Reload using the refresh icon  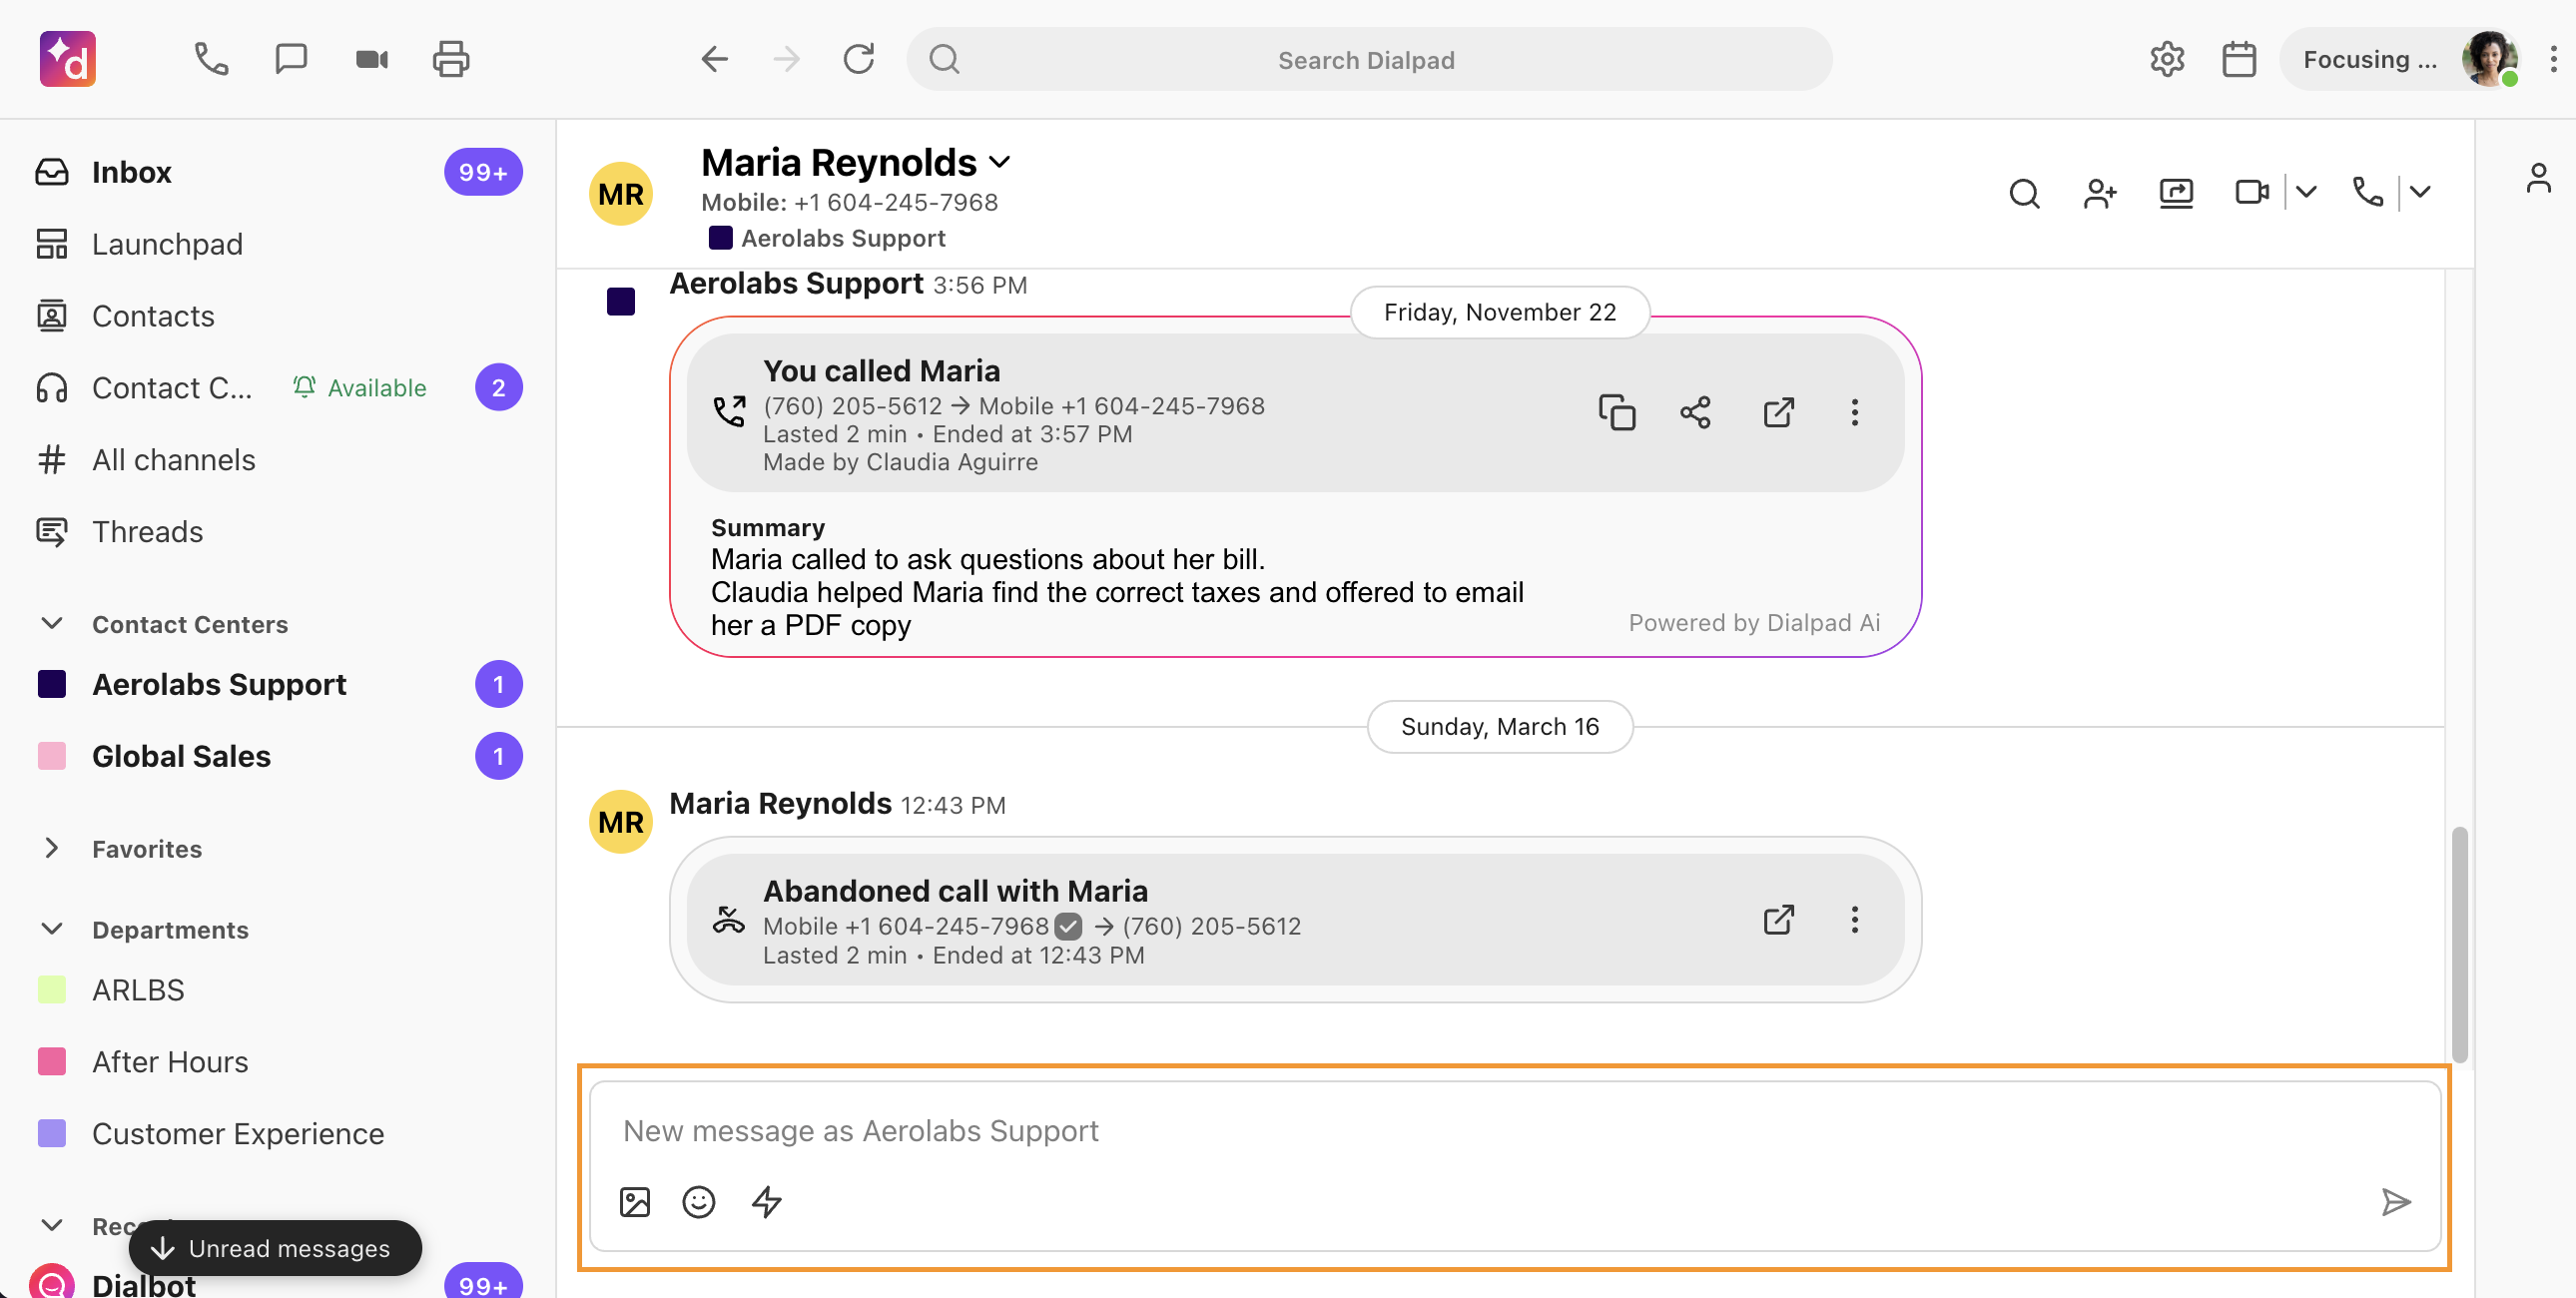[x=859, y=59]
